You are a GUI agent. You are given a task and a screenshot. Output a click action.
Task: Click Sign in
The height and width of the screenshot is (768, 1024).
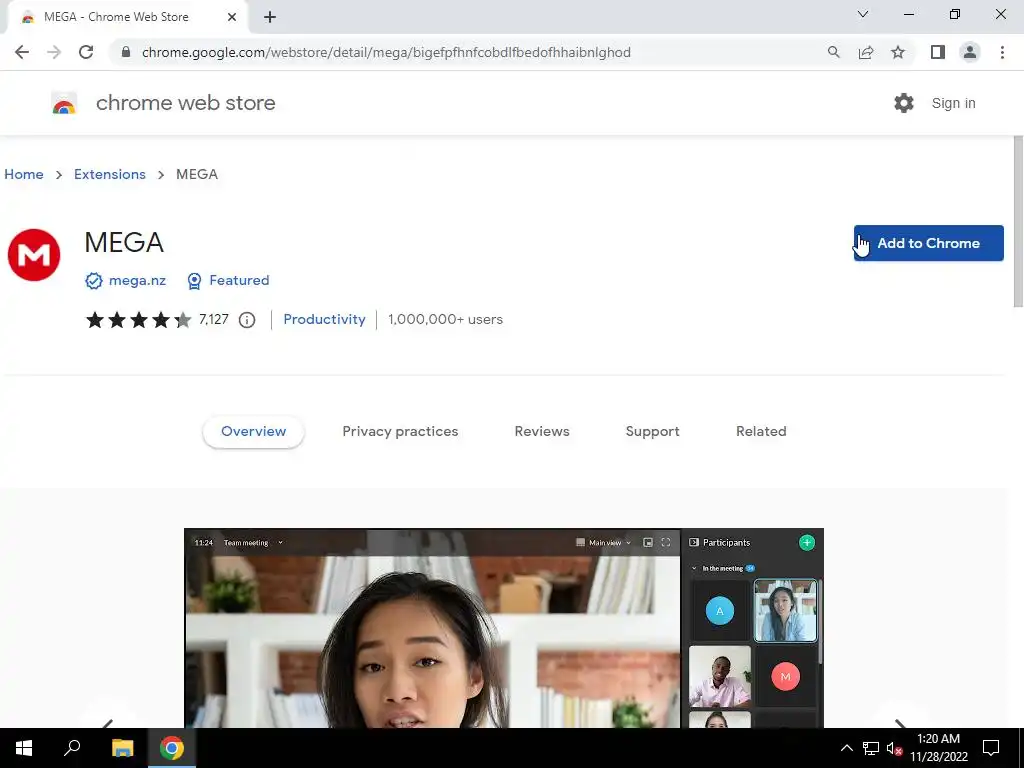tap(953, 103)
